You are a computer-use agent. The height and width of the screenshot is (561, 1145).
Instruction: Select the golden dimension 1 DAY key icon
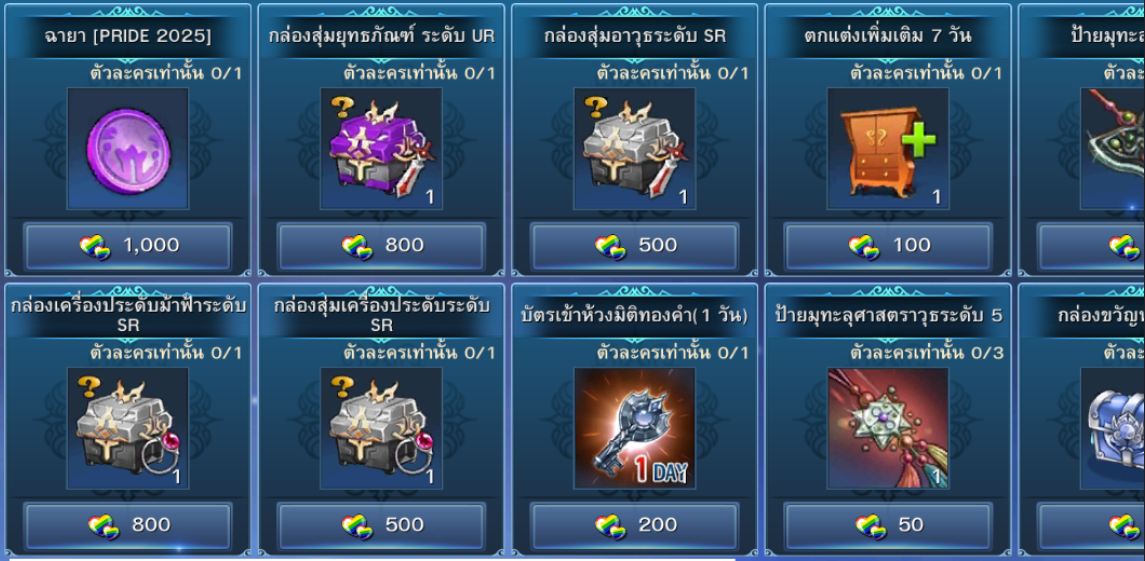pyautogui.click(x=635, y=428)
